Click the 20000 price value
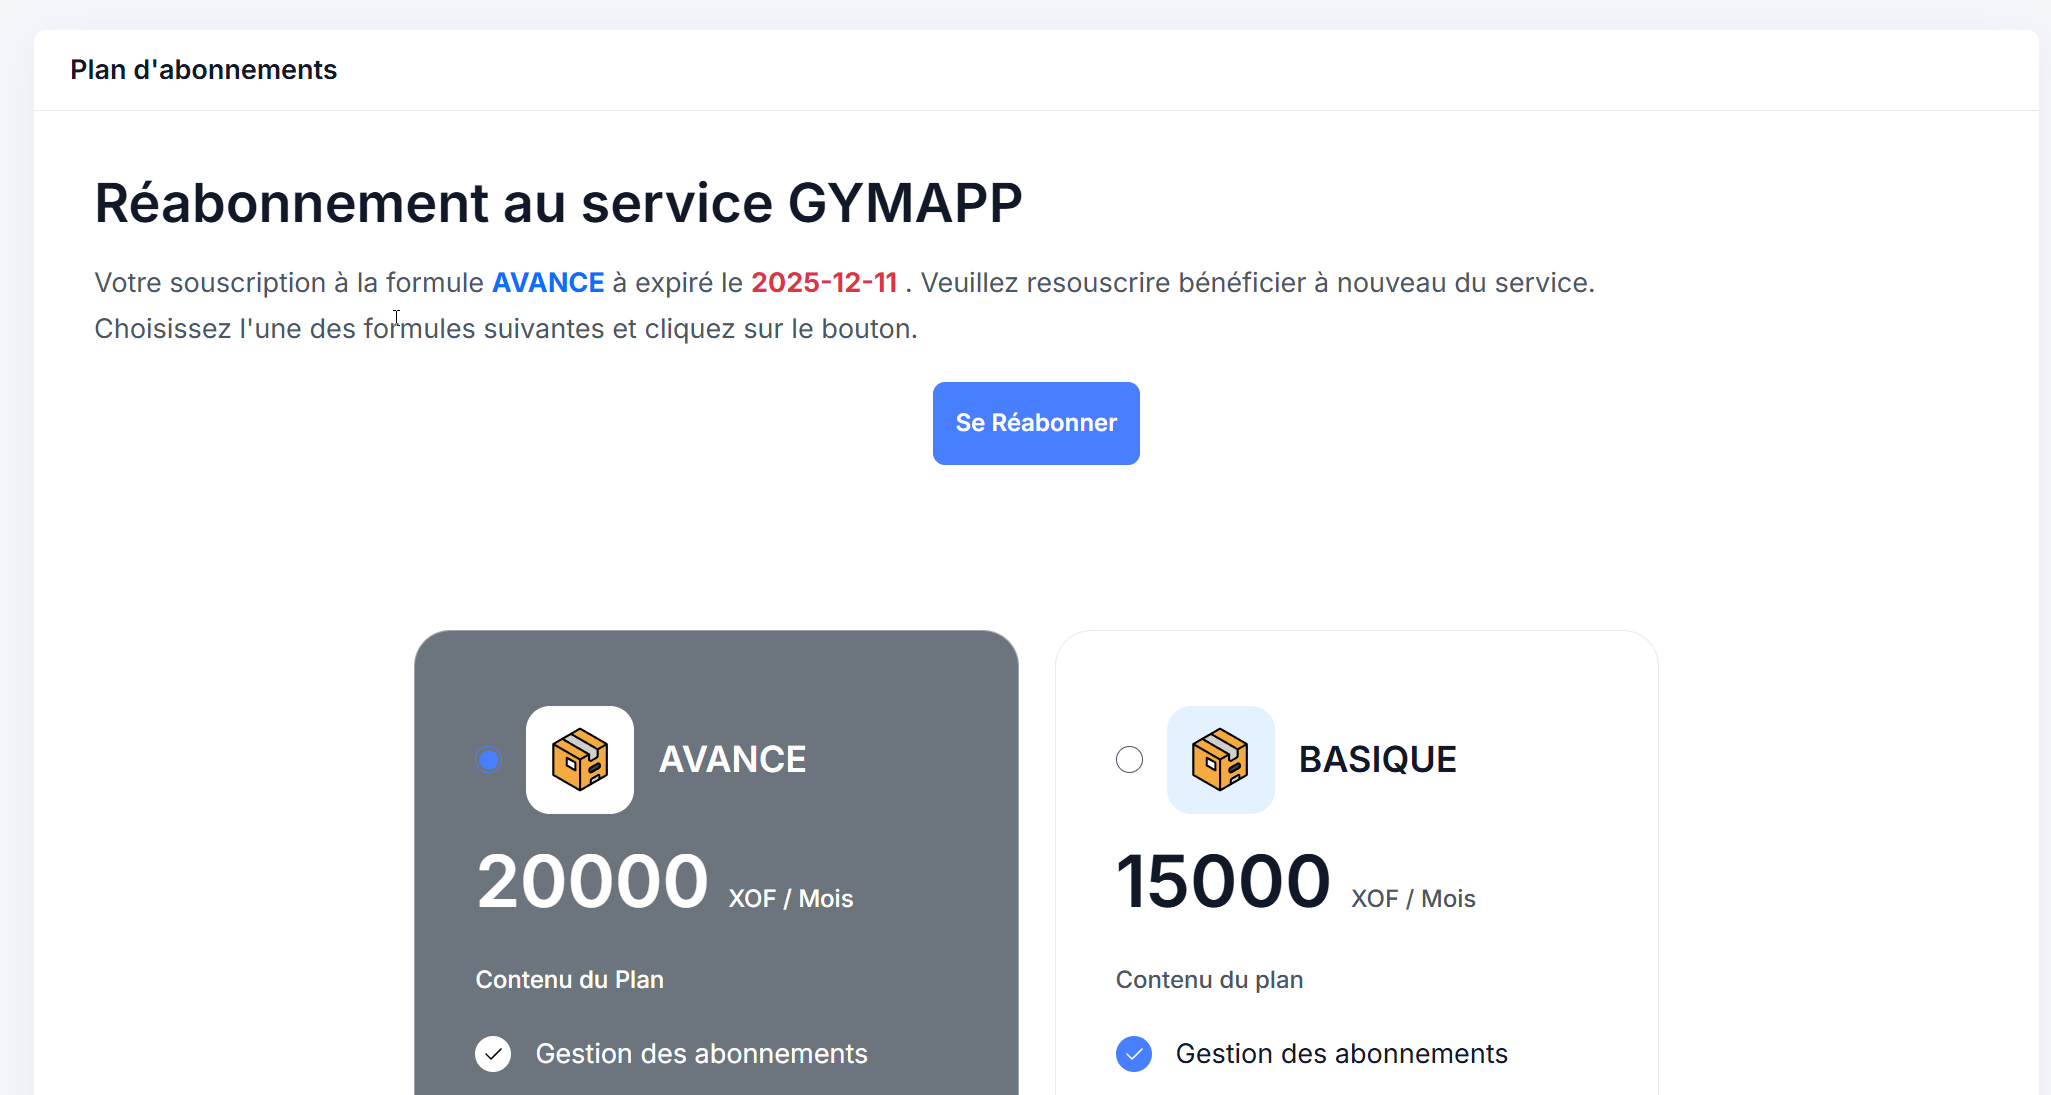This screenshot has height=1095, width=2051. [x=593, y=881]
